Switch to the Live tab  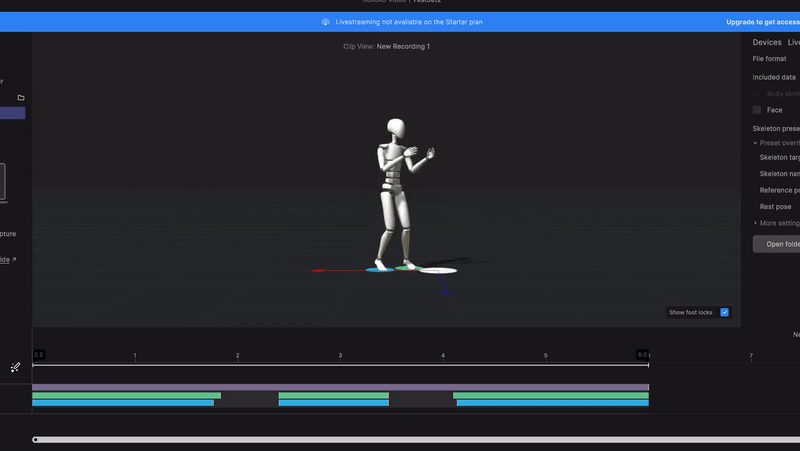pos(794,43)
